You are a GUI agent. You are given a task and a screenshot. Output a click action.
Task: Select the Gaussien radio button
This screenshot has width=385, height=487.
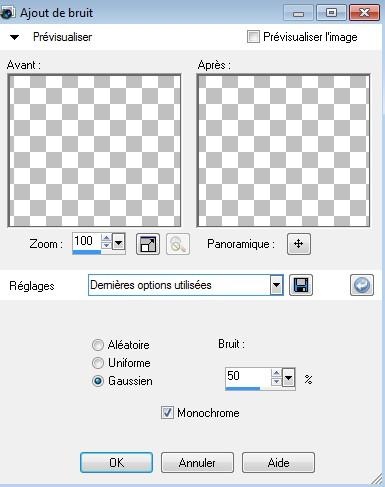point(98,381)
